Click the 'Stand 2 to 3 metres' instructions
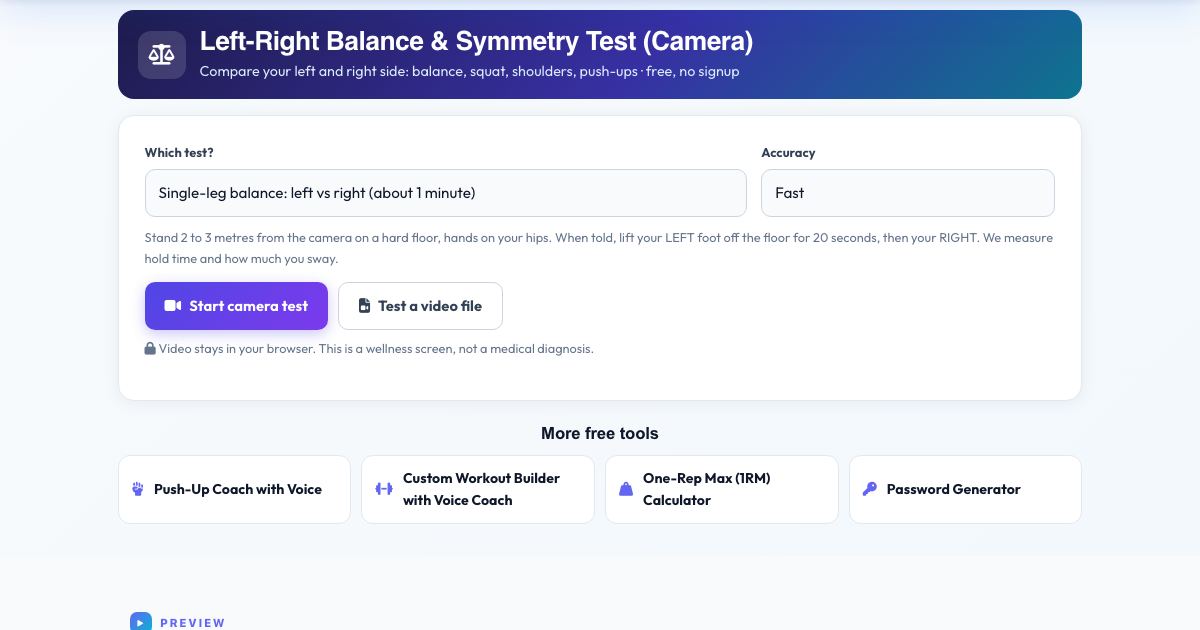The height and width of the screenshot is (630, 1200). 599,248
